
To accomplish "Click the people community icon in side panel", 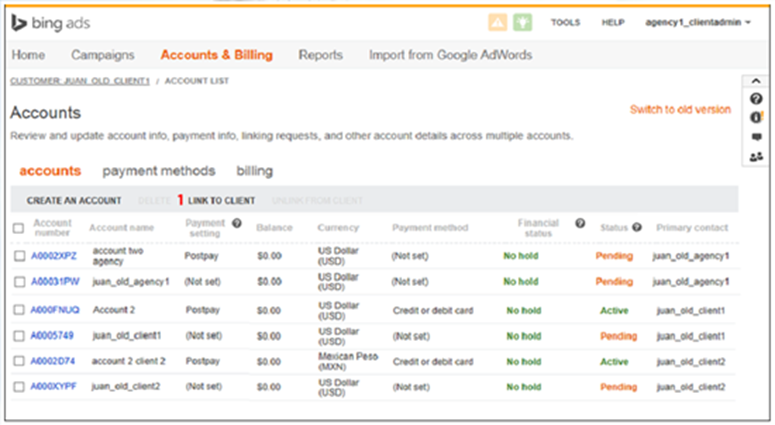I will point(756,156).
